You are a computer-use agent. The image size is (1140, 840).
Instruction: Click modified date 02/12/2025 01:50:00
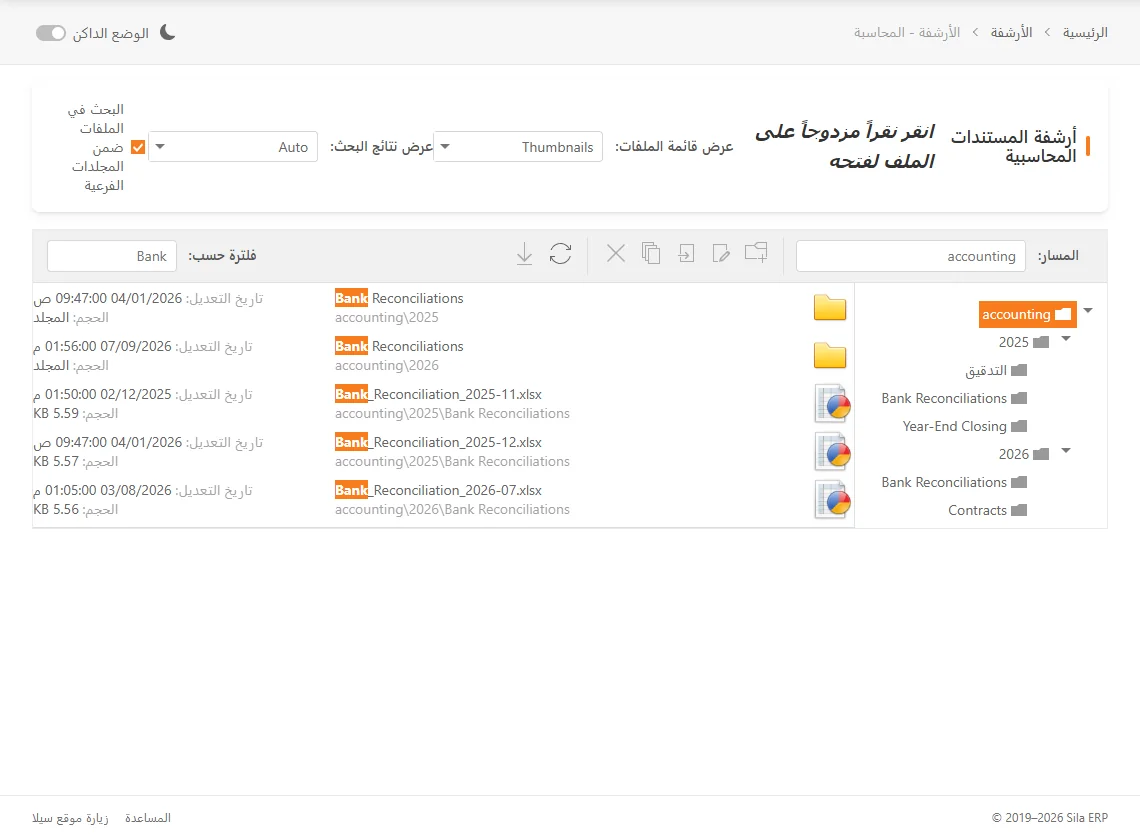(102, 395)
